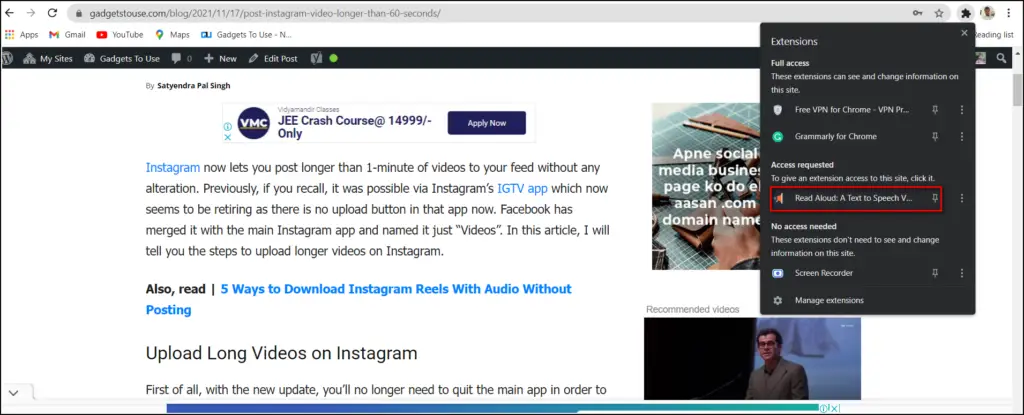
Task: Click the admin bar search magnifier
Action: pyautogui.click(x=1001, y=58)
